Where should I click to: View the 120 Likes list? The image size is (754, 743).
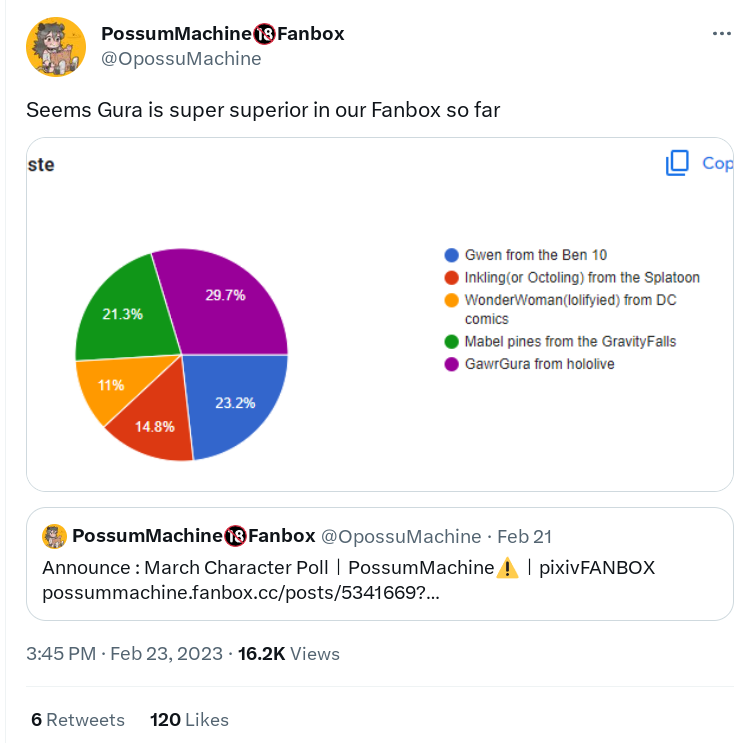[189, 720]
